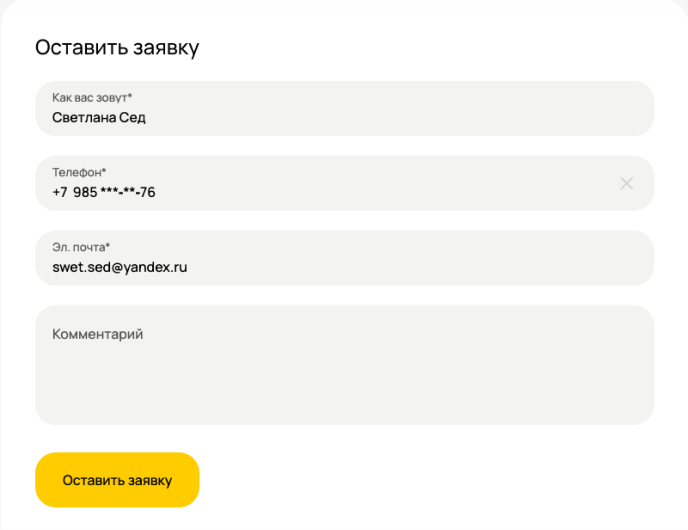Click the Комментарий placeholder text
The height and width of the screenshot is (530, 688).
pos(97,334)
